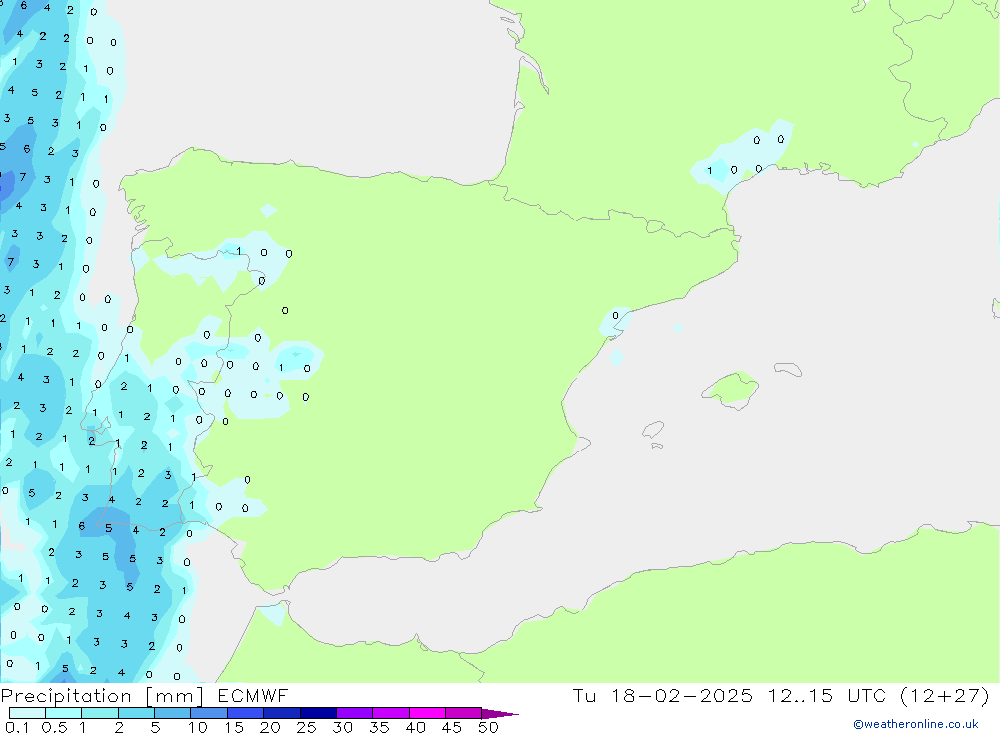Viewport: 1000px width, 733px height.
Task: Click the 1–2 mm legend color box
Action: [100, 713]
